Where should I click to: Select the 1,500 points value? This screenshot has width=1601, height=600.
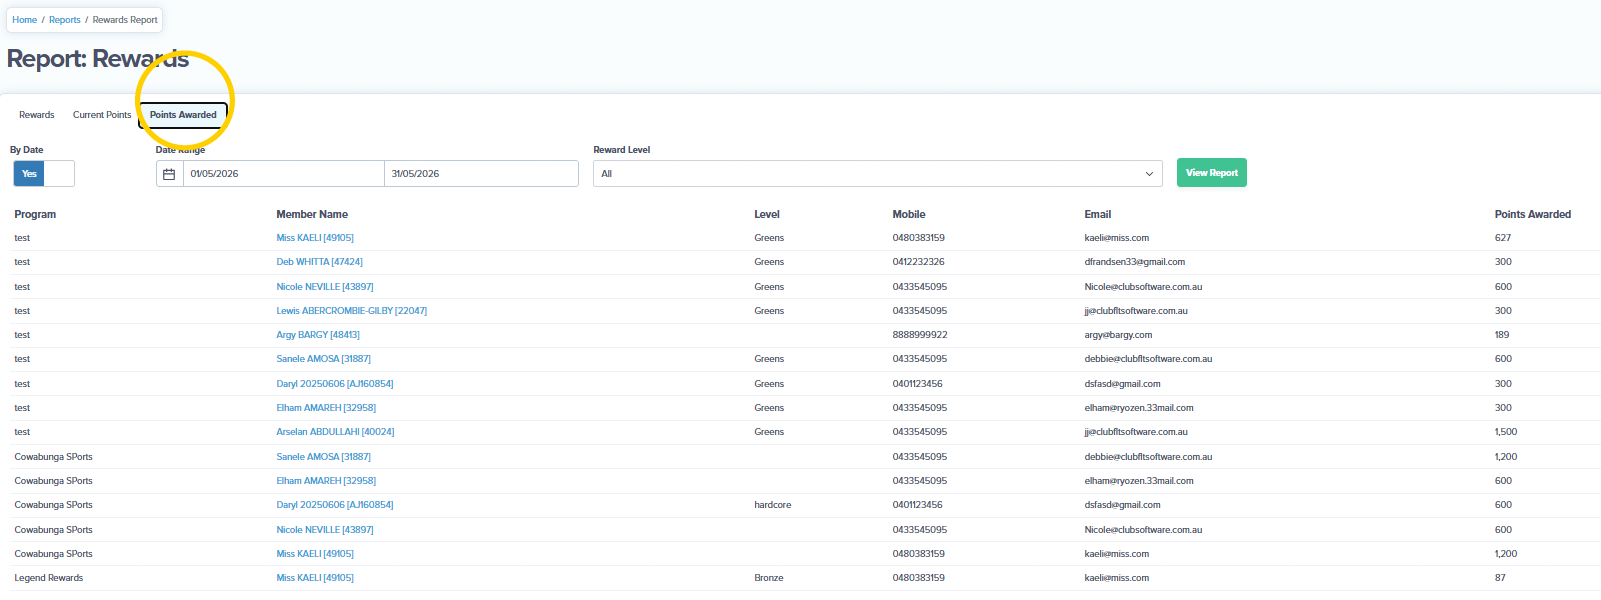pos(1506,432)
